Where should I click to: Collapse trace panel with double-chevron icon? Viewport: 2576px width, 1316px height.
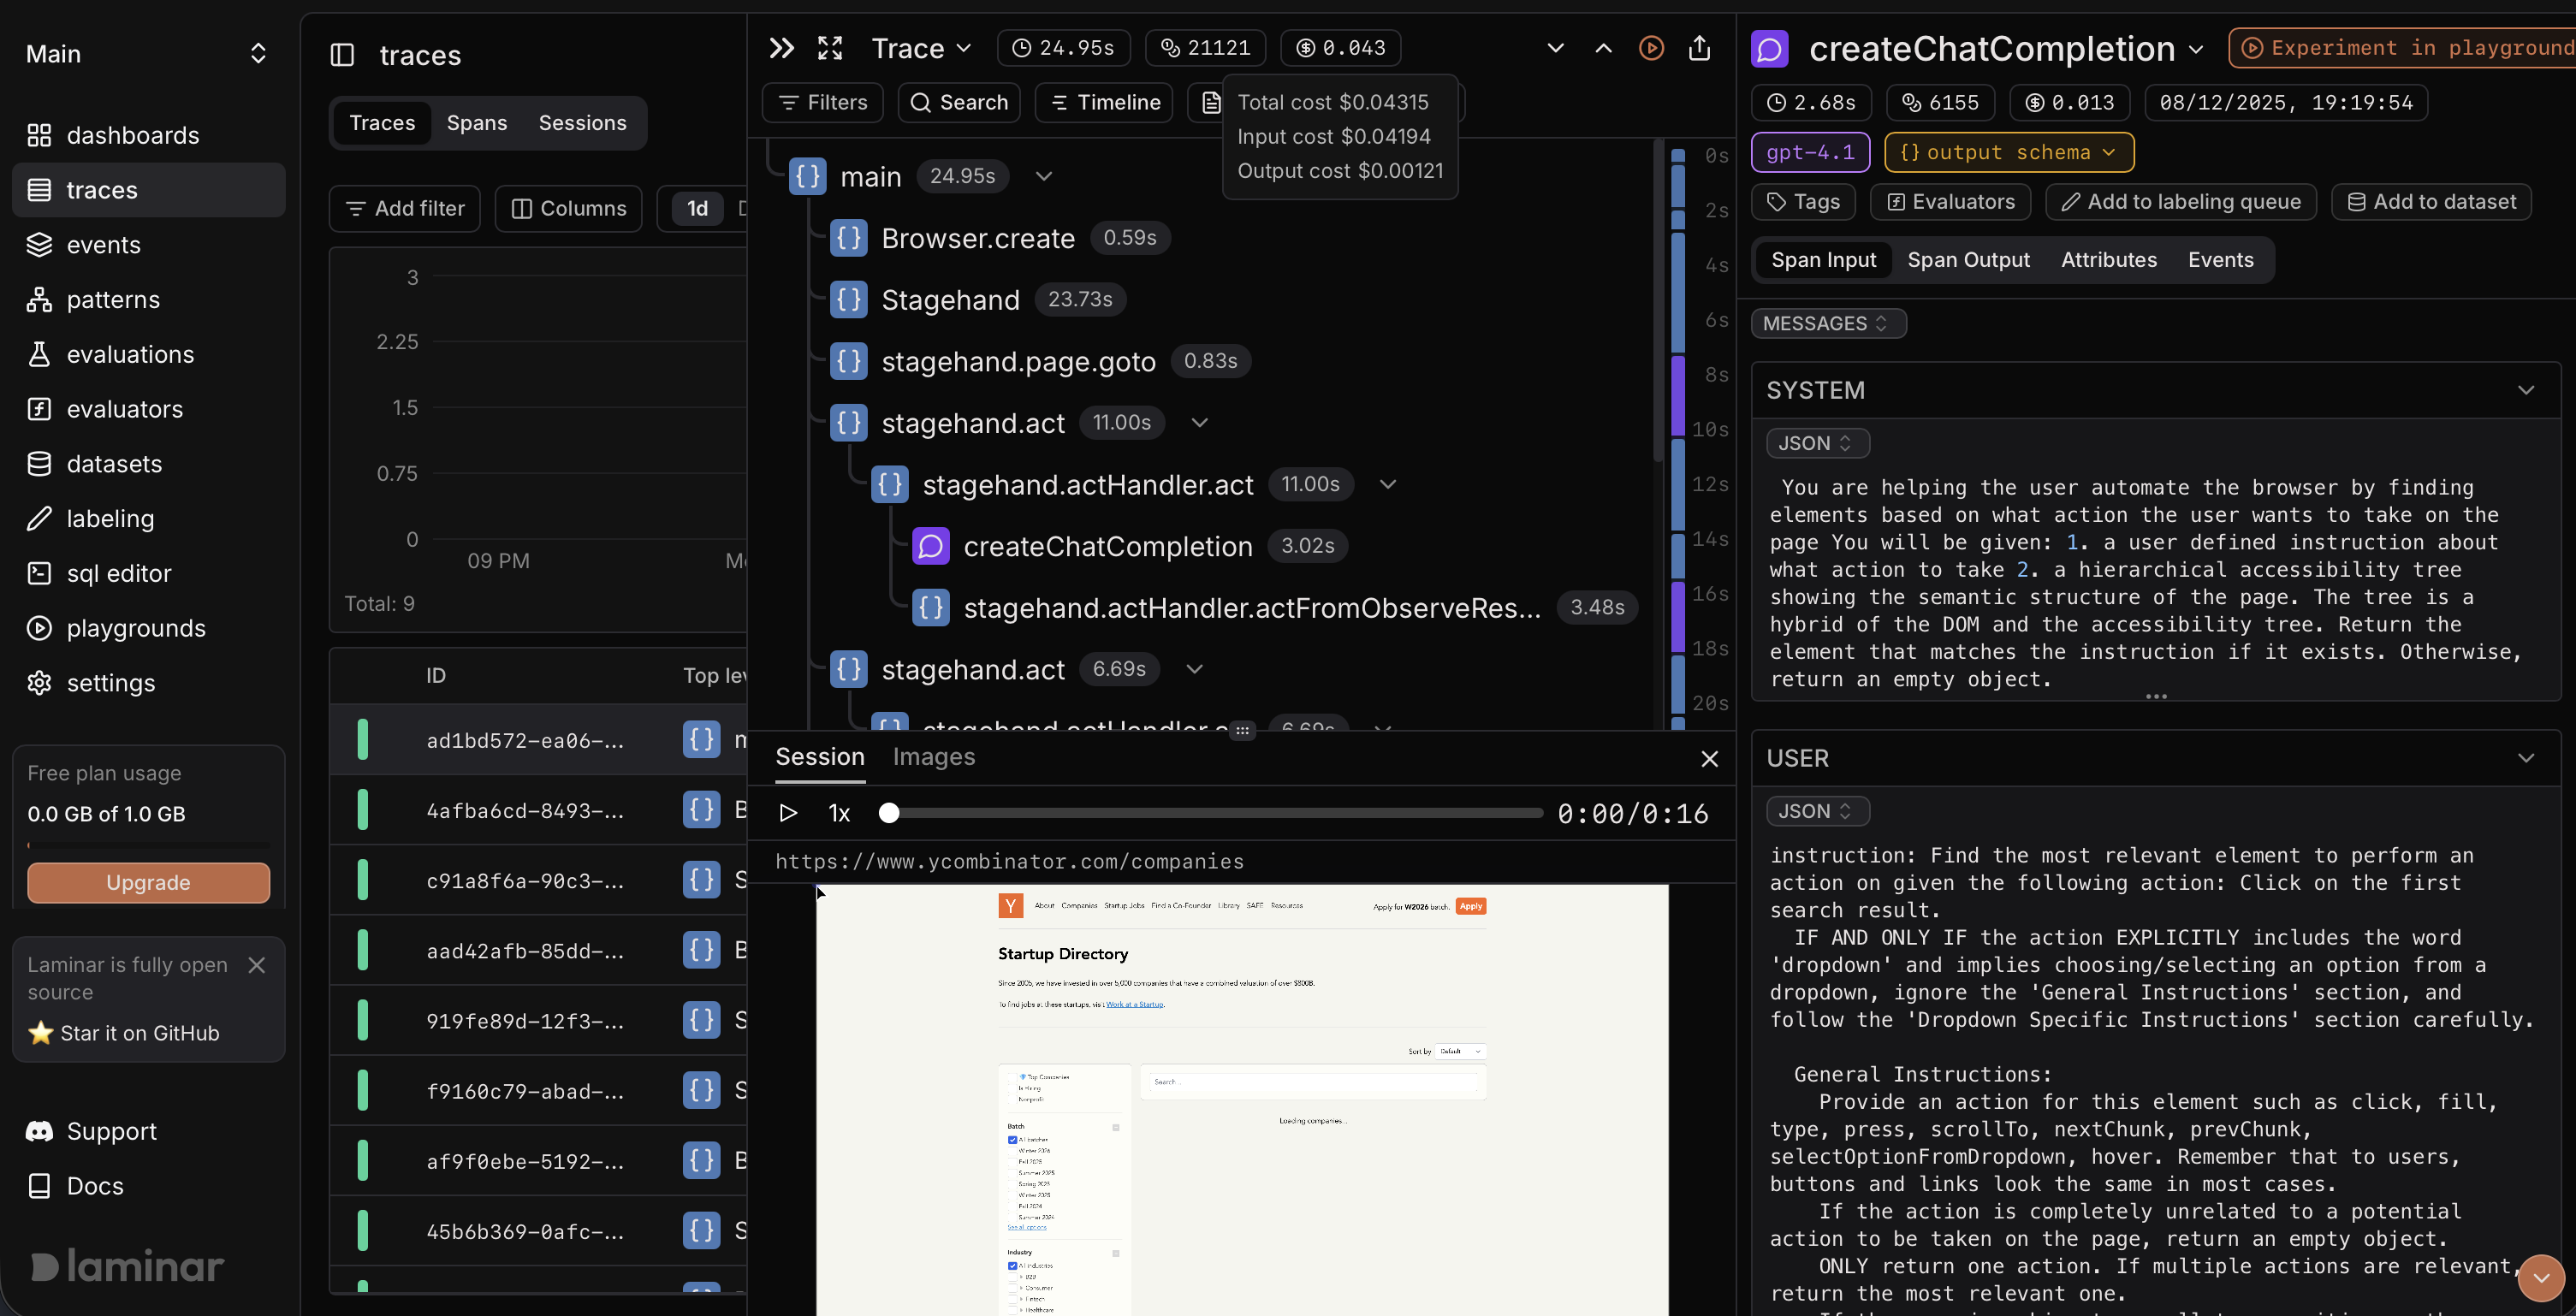pos(781,48)
